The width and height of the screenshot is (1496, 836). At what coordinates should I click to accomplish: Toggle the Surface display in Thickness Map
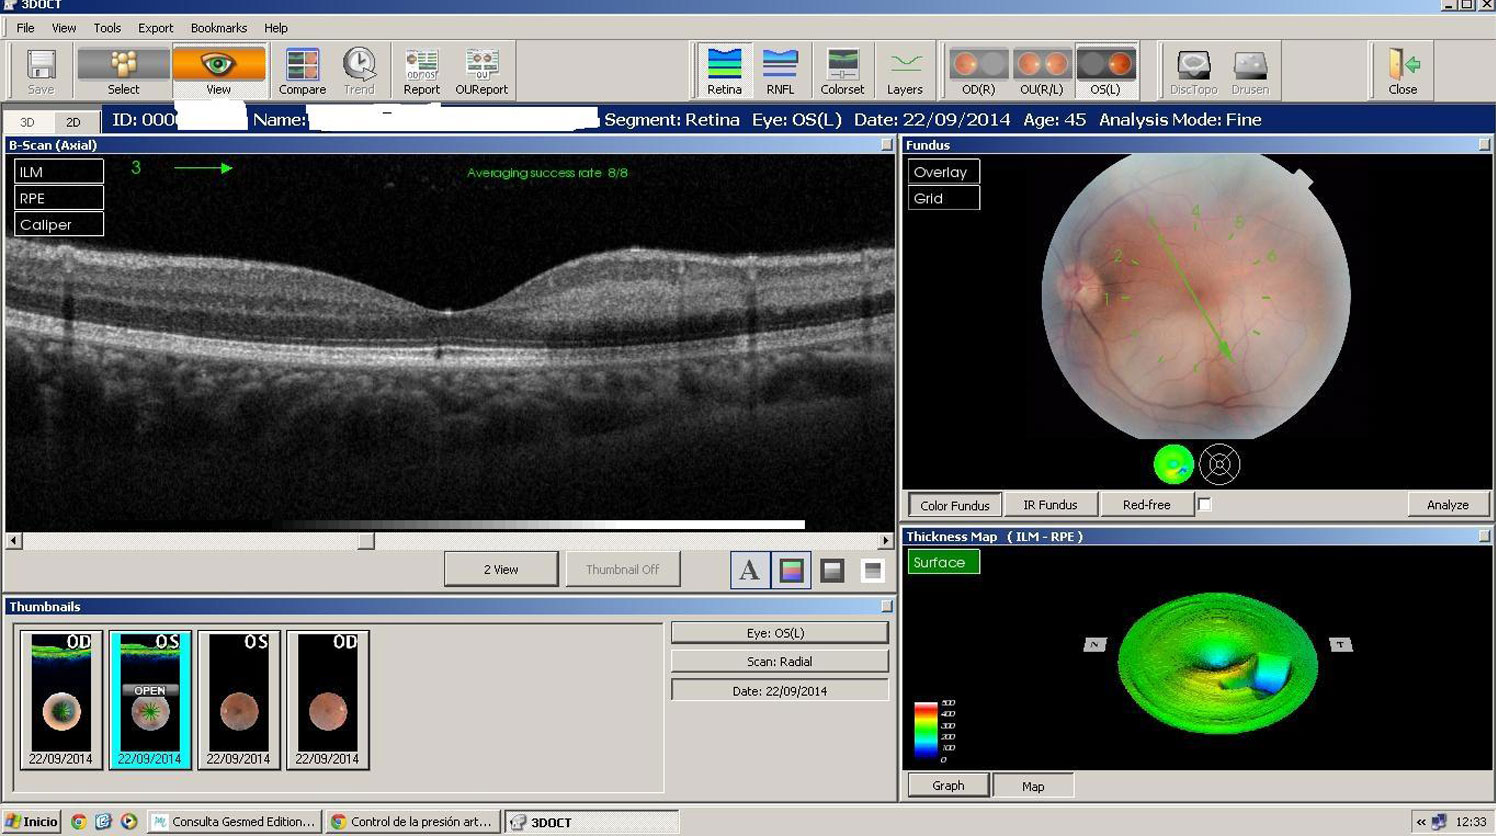click(x=943, y=563)
